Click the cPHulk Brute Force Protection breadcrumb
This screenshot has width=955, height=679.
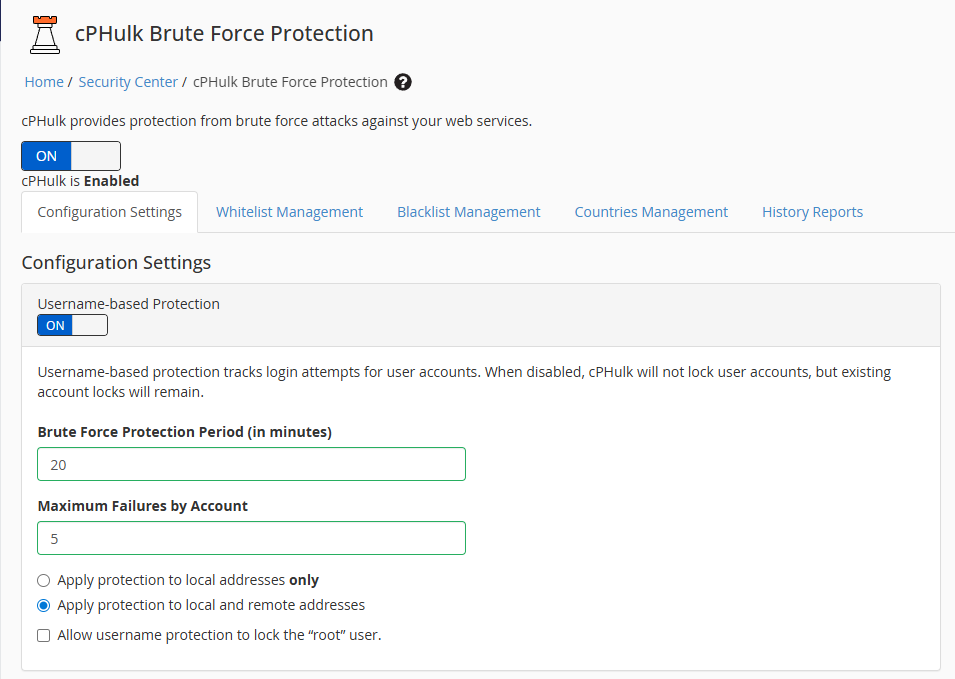point(288,82)
